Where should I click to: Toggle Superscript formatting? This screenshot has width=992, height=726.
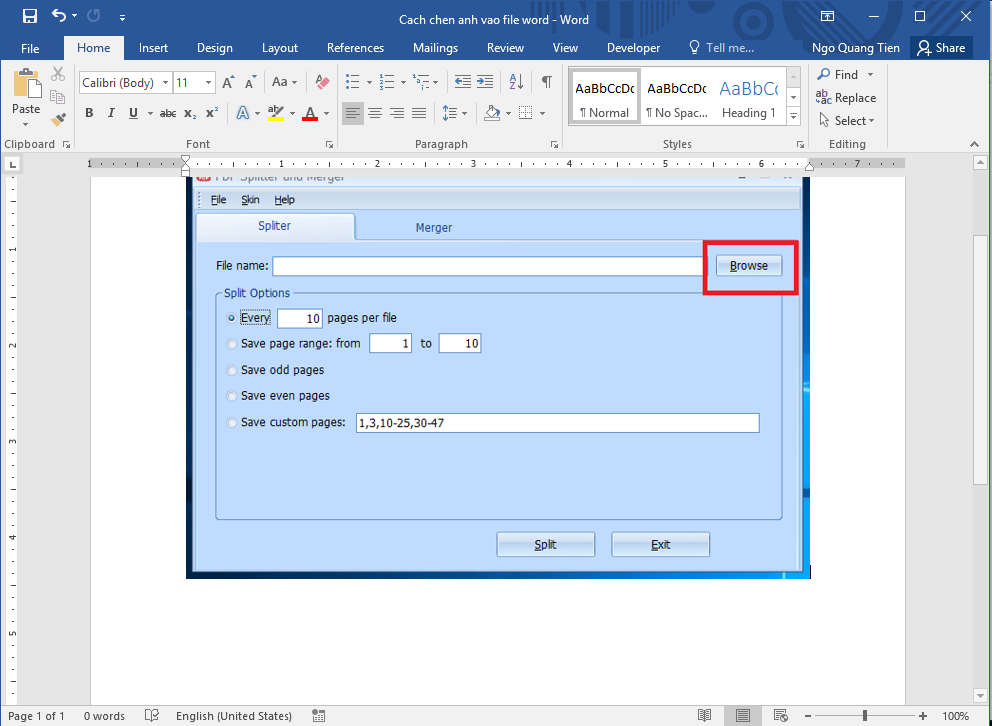[x=212, y=113]
